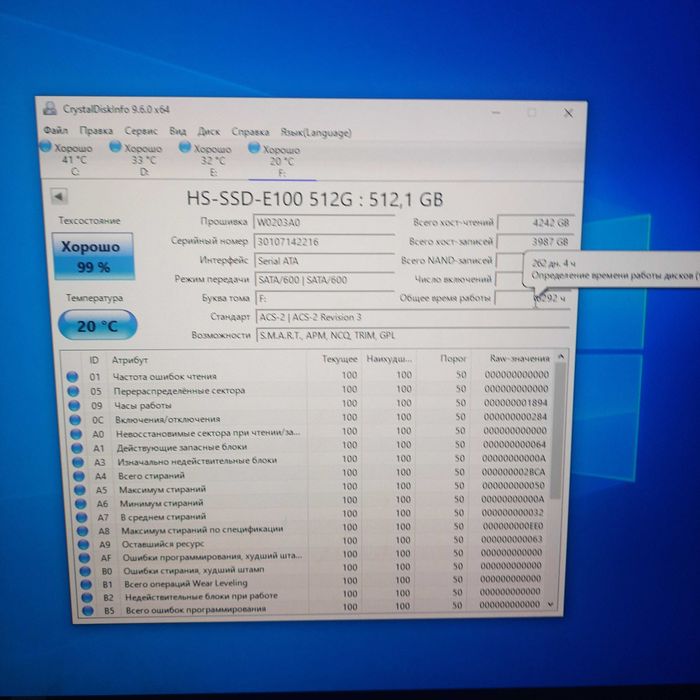Click the Атрибут column header
The width and height of the screenshot is (700, 700).
coord(129,360)
